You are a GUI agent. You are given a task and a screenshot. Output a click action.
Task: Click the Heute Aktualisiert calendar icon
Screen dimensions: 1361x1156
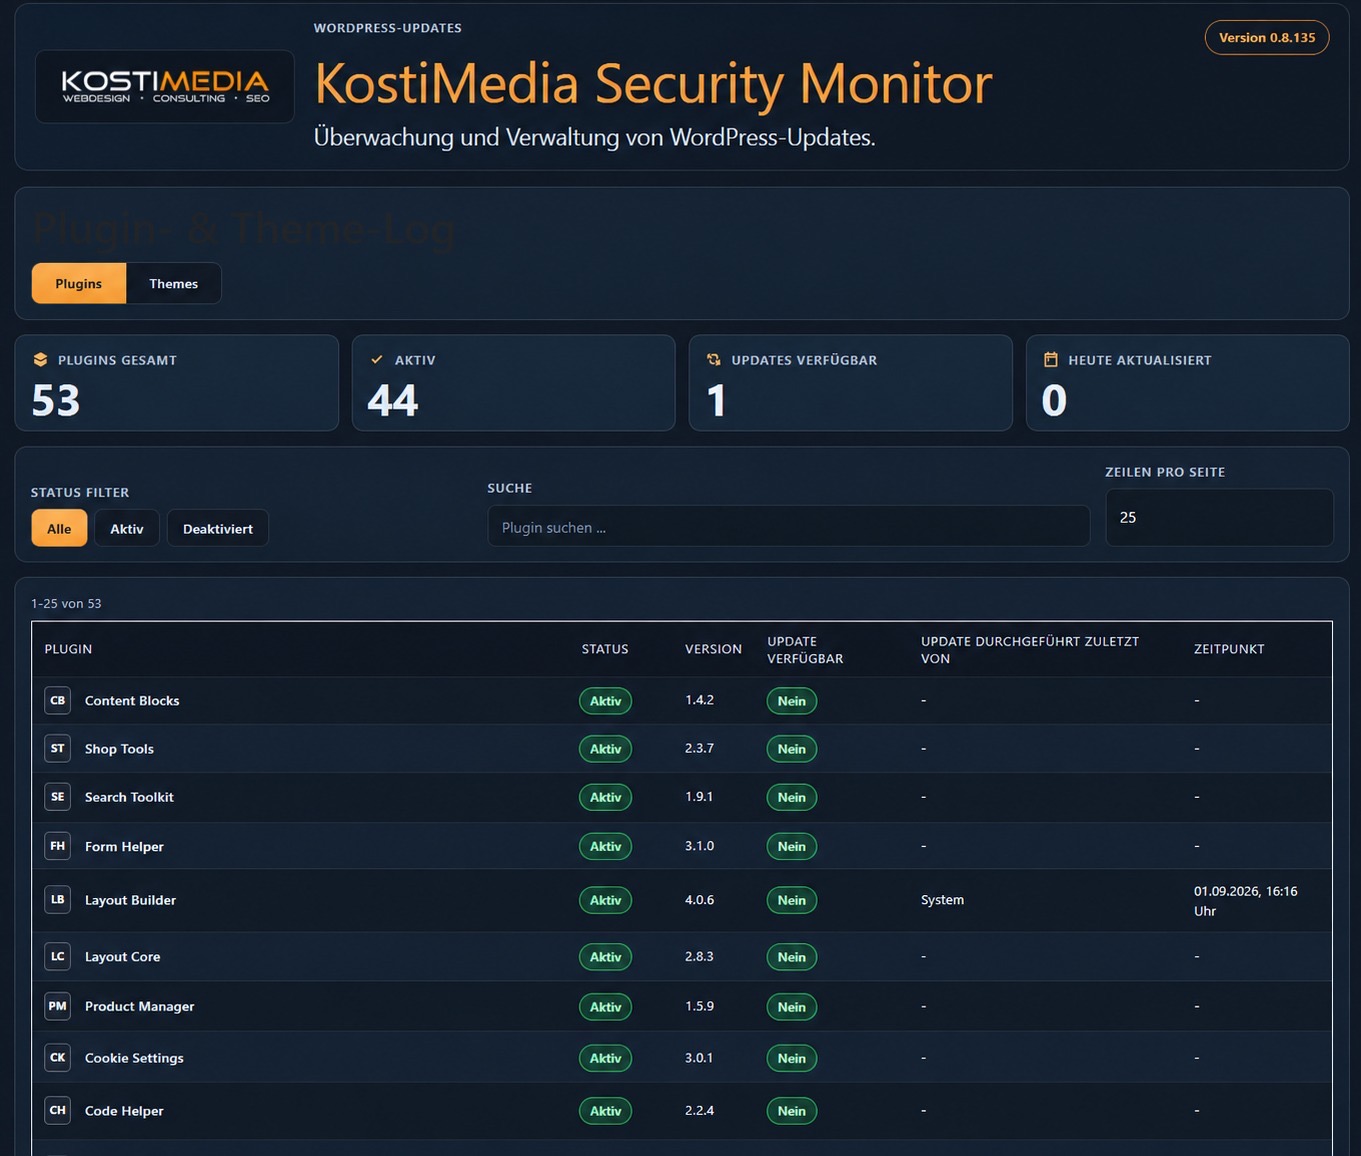click(1051, 360)
